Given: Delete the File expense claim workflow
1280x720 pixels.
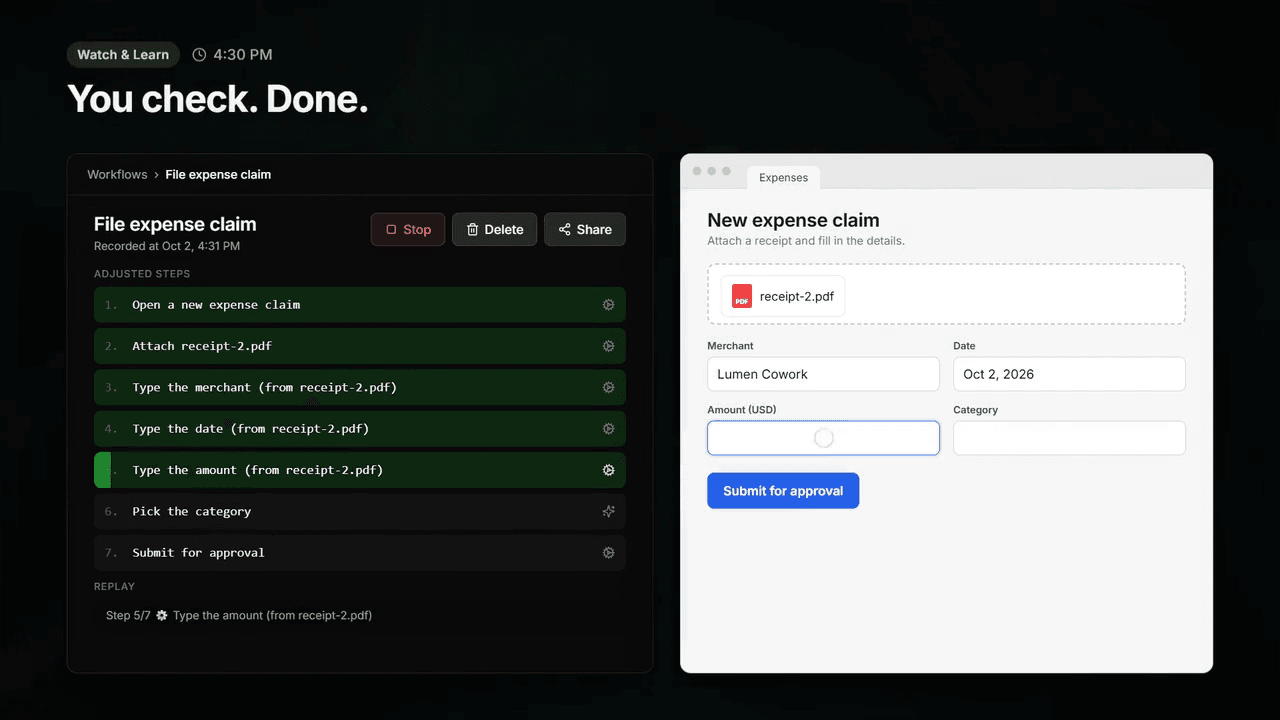Looking at the screenshot, I should [x=494, y=229].
